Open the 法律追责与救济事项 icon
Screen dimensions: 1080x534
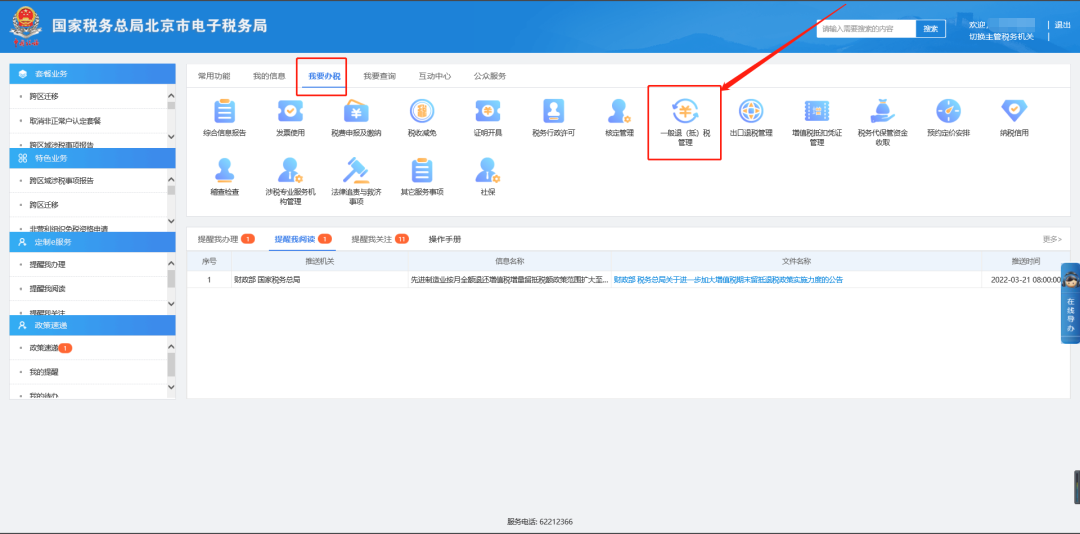(356, 170)
